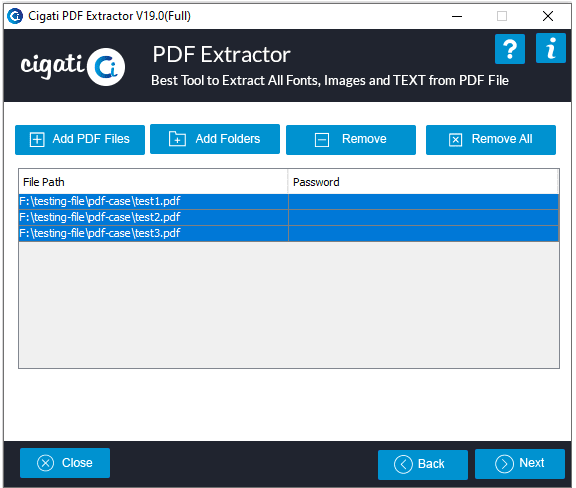Click Add PDF Files button
This screenshot has height=488, width=576.
click(80, 140)
